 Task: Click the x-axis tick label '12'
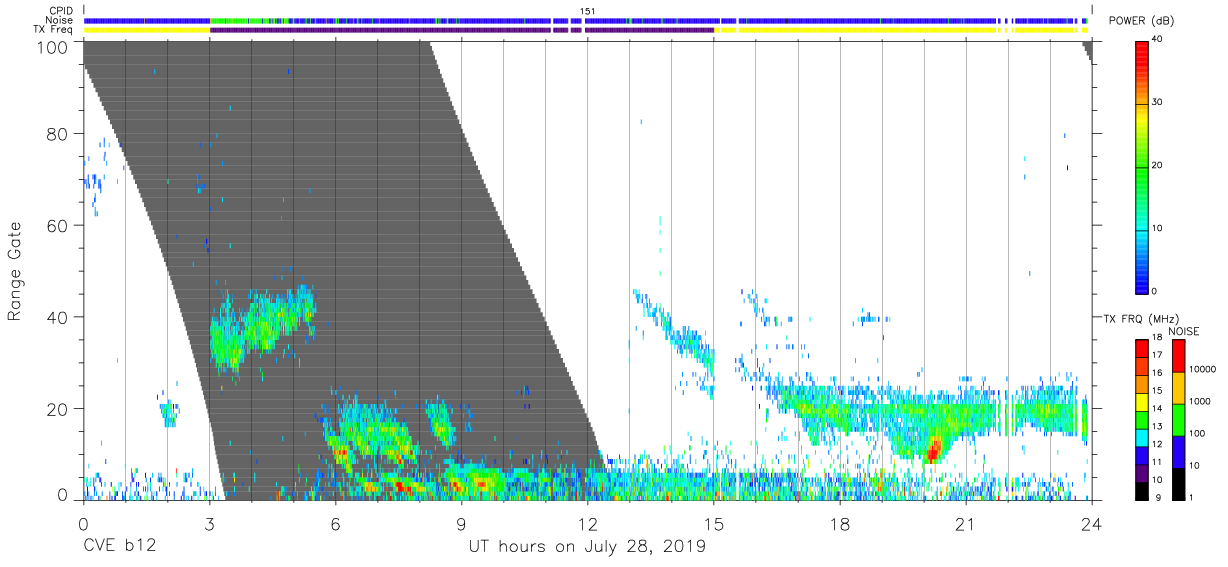pyautogui.click(x=587, y=523)
